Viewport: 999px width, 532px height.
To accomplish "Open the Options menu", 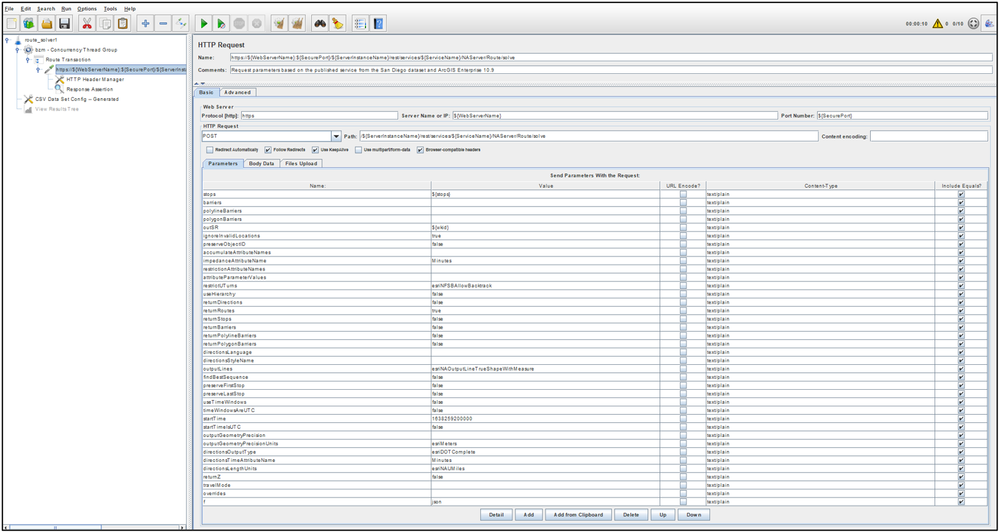I will [x=87, y=9].
